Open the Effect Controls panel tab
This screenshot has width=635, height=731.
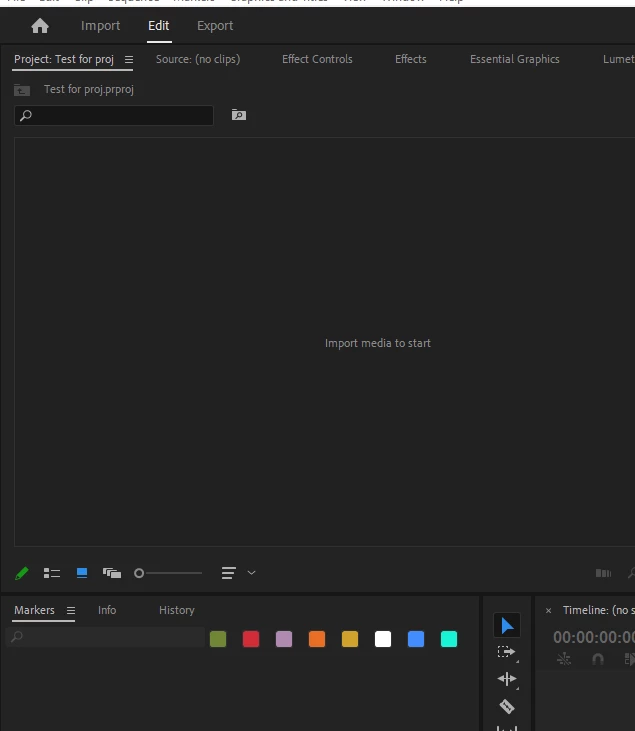click(317, 59)
